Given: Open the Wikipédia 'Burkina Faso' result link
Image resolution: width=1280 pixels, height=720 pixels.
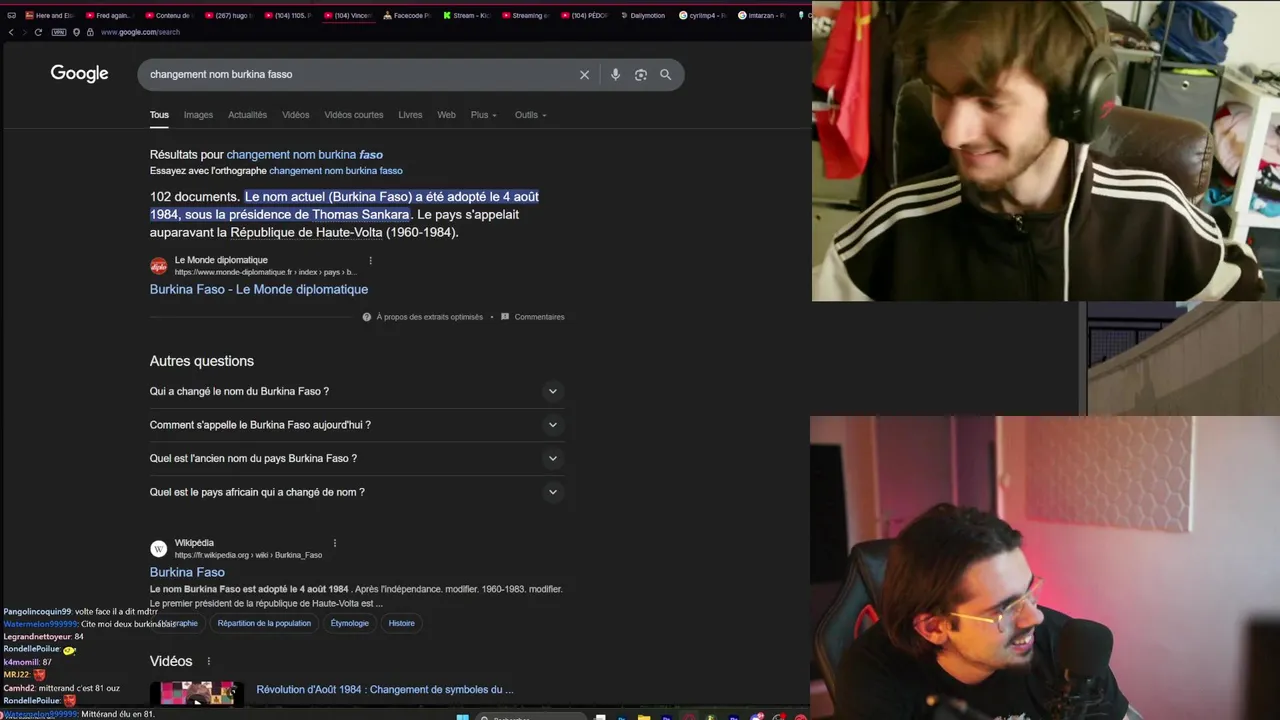Looking at the screenshot, I should coord(187,572).
